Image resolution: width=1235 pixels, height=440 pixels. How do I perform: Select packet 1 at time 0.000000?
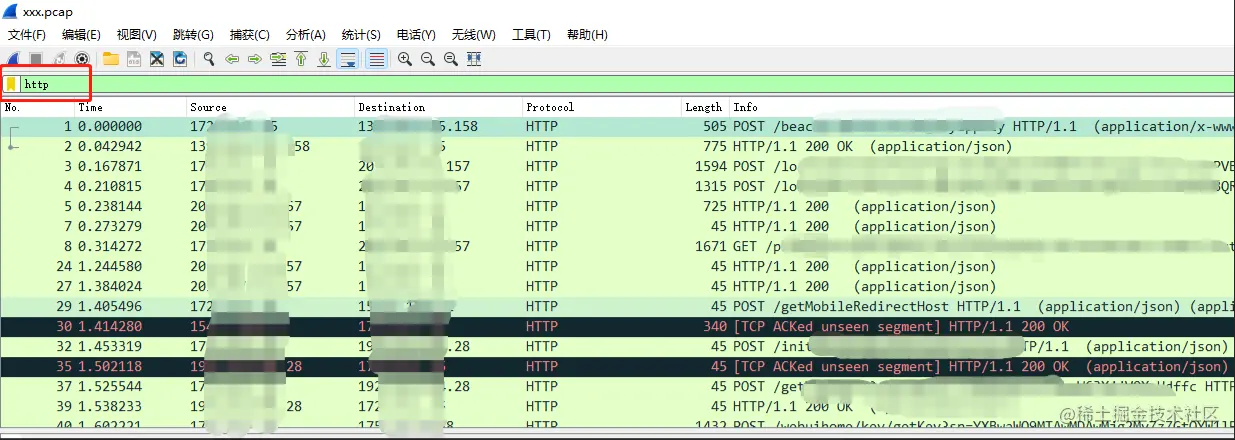(x=618, y=126)
